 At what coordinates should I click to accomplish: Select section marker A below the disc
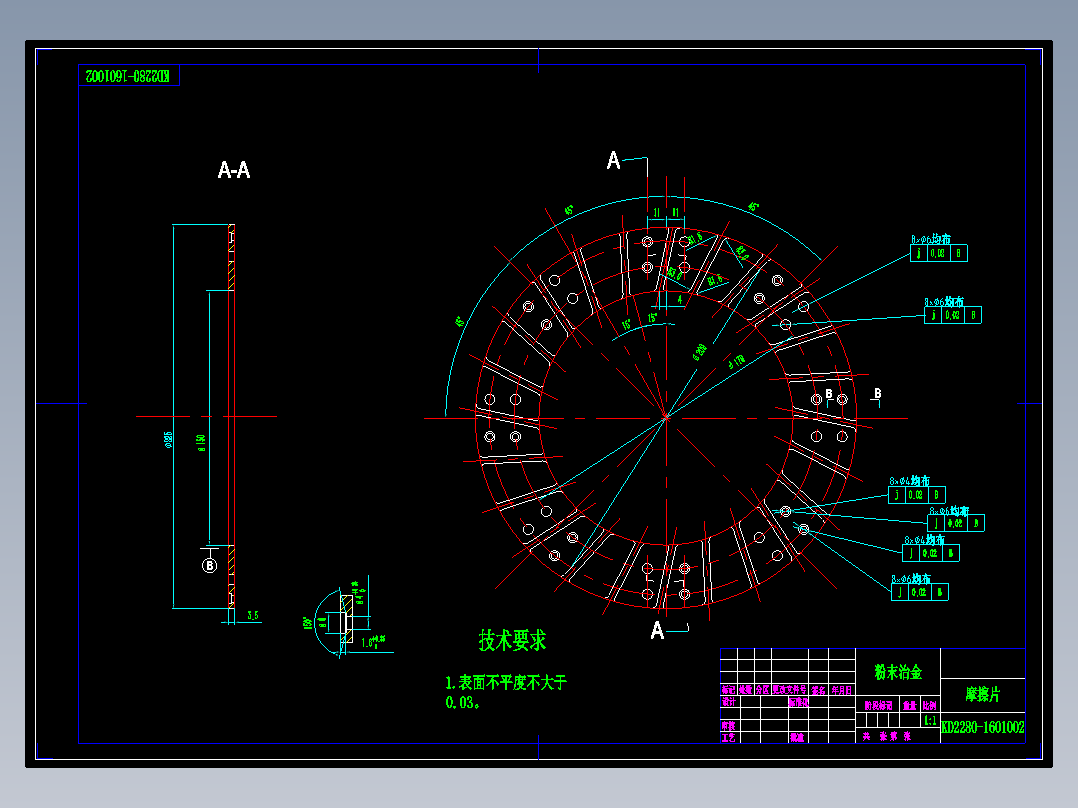(x=657, y=630)
